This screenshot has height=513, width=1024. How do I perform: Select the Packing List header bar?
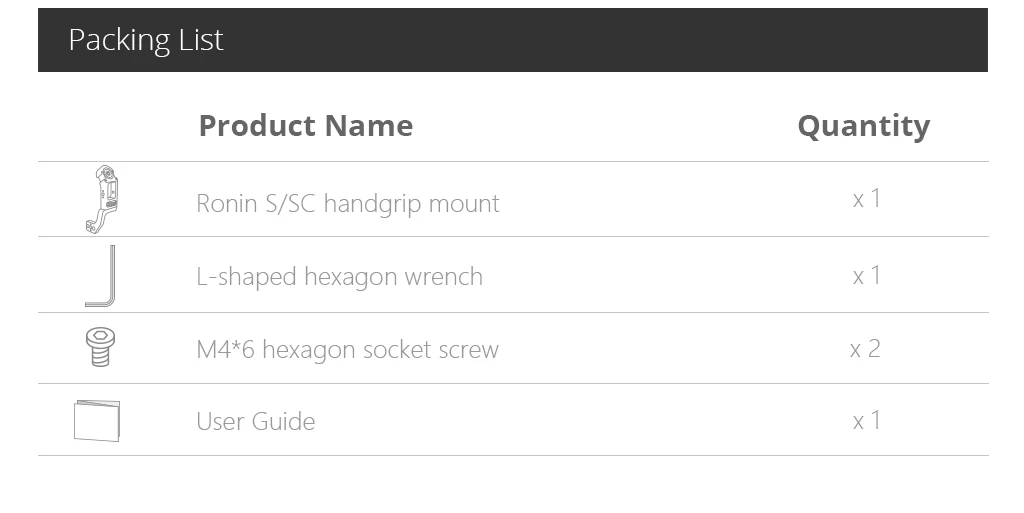point(513,40)
